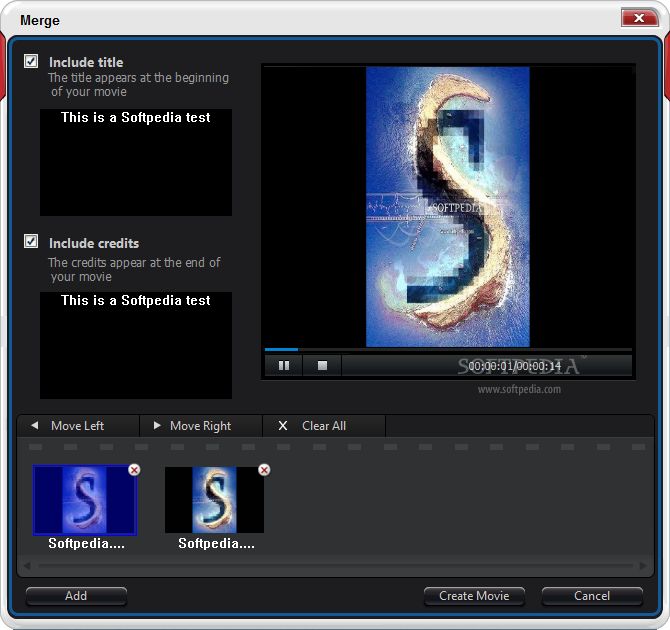The height and width of the screenshot is (630, 670).
Task: Edit the title text box
Action: [x=136, y=162]
